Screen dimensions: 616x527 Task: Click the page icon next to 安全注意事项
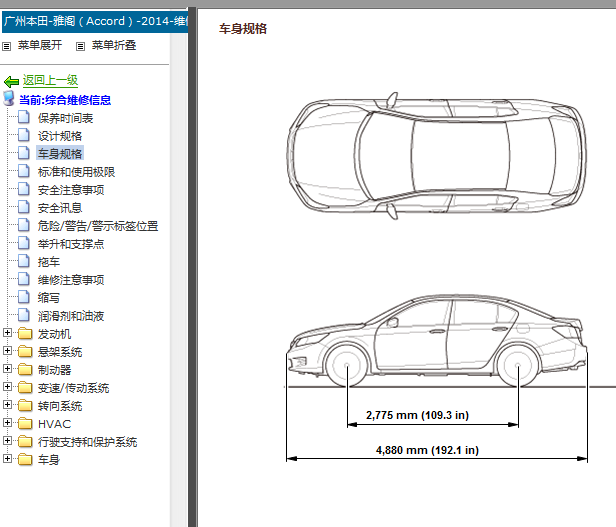click(24, 189)
